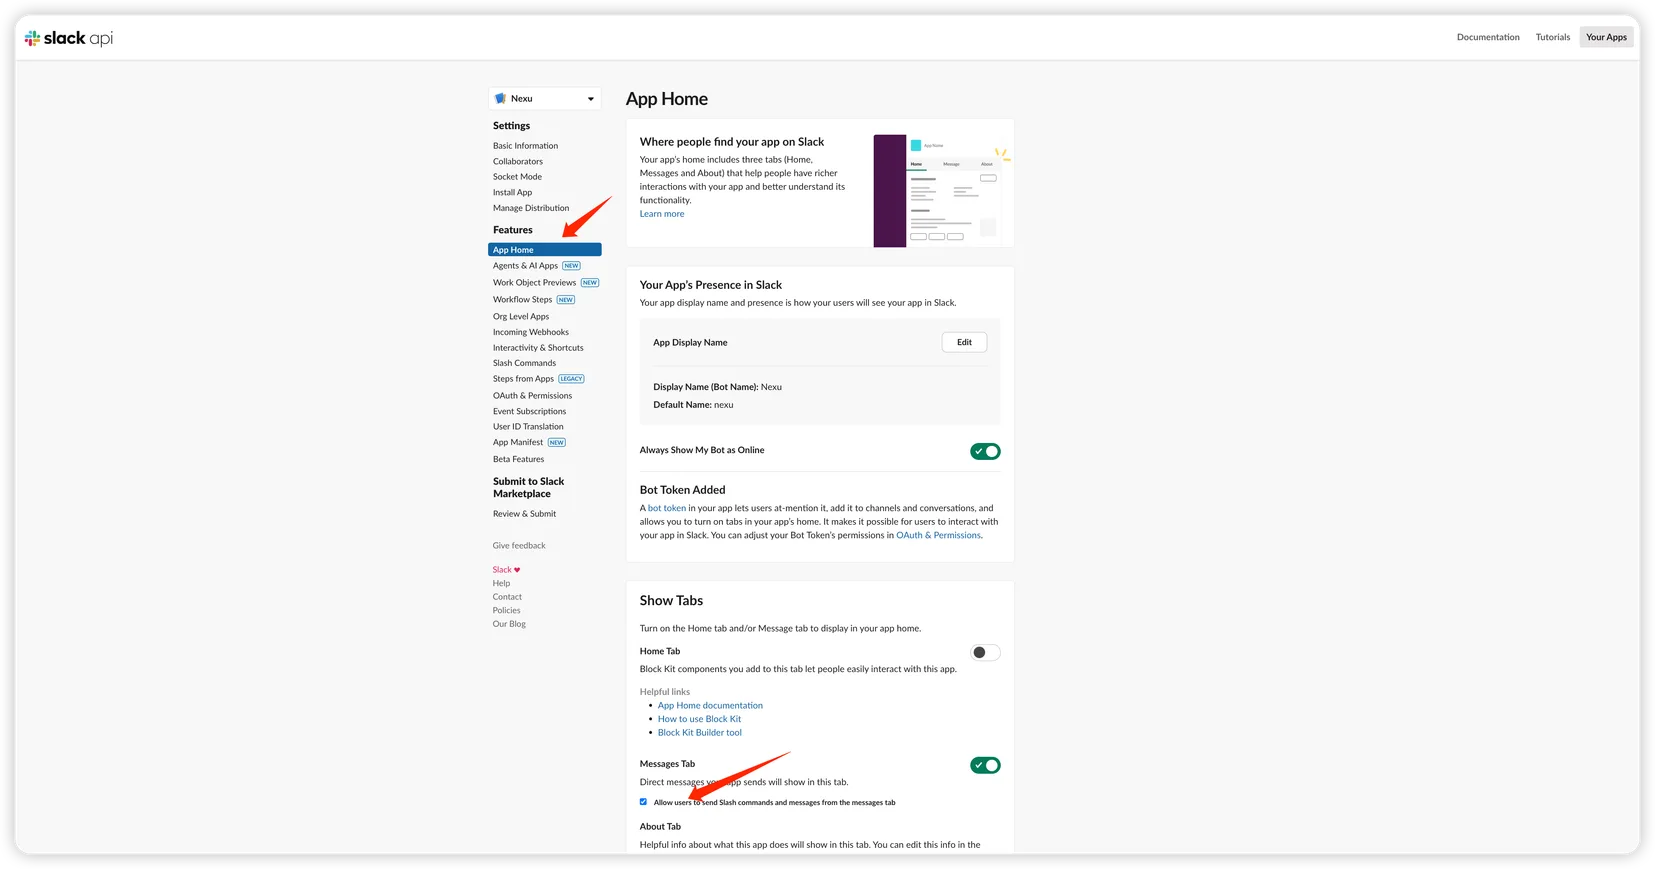Click the NEW badge beside App Manifest
The height and width of the screenshot is (869, 1655).
pos(557,443)
